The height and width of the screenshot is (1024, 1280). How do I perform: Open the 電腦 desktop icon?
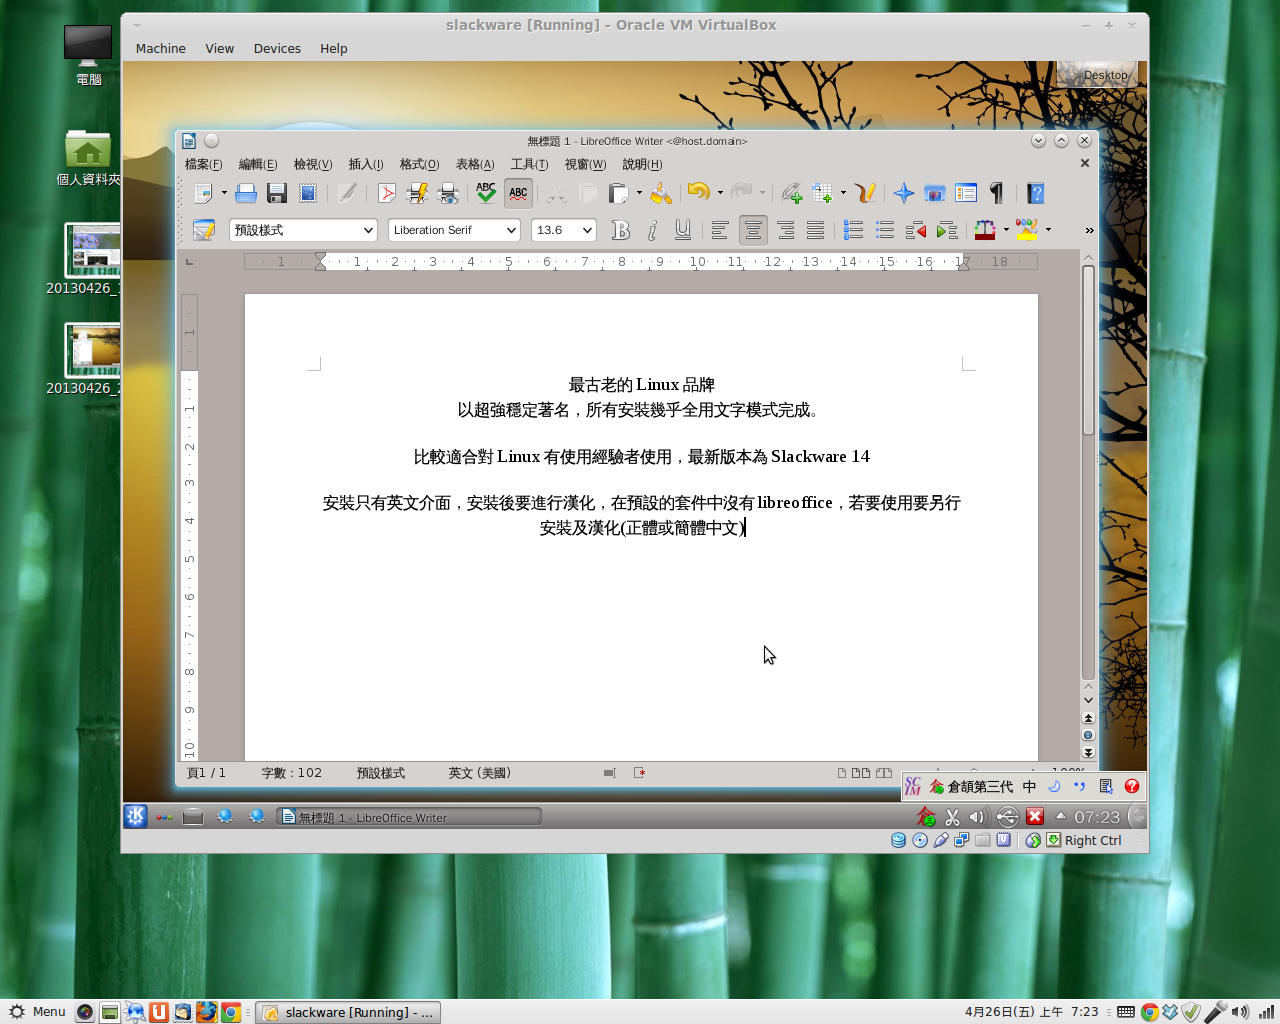tap(88, 55)
